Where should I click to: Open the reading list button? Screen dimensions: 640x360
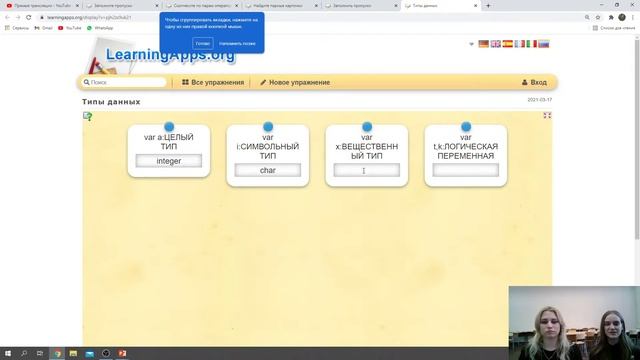[614, 28]
